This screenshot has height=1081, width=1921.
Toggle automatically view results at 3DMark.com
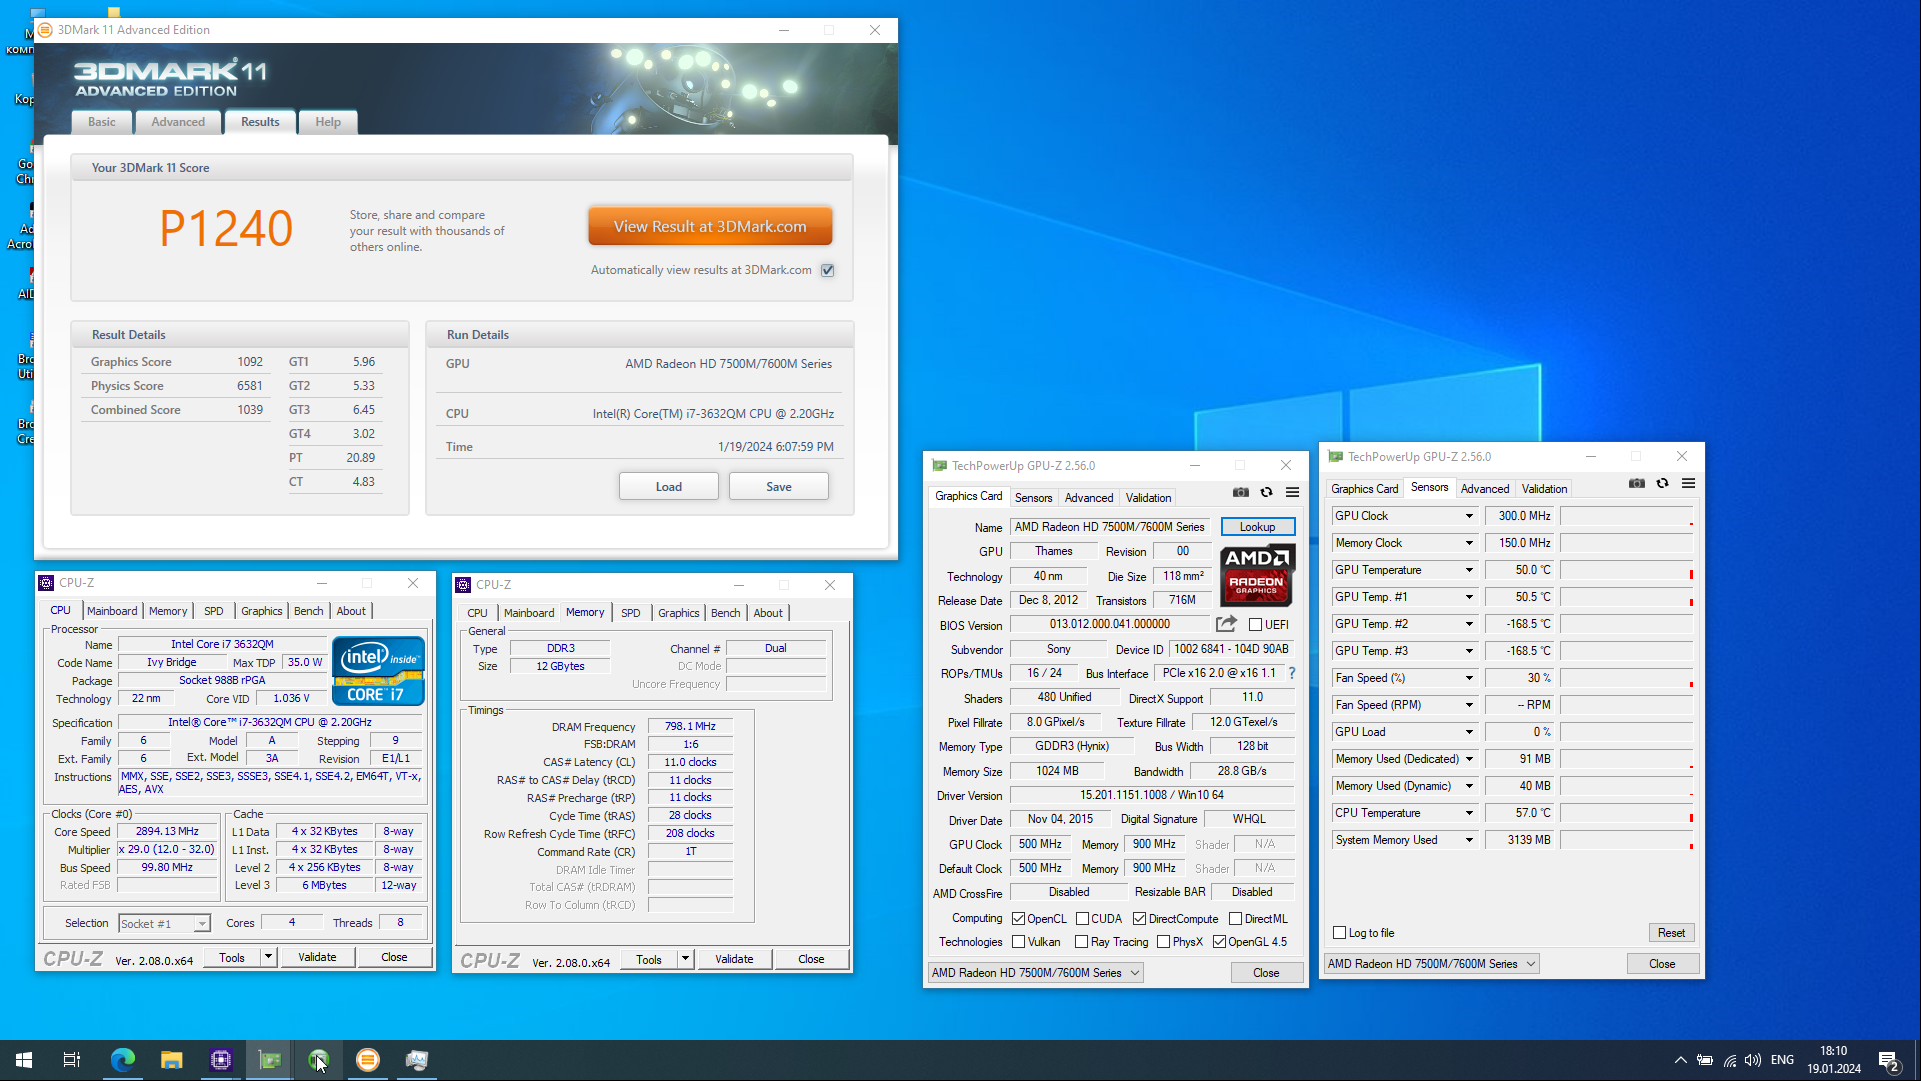(x=828, y=270)
